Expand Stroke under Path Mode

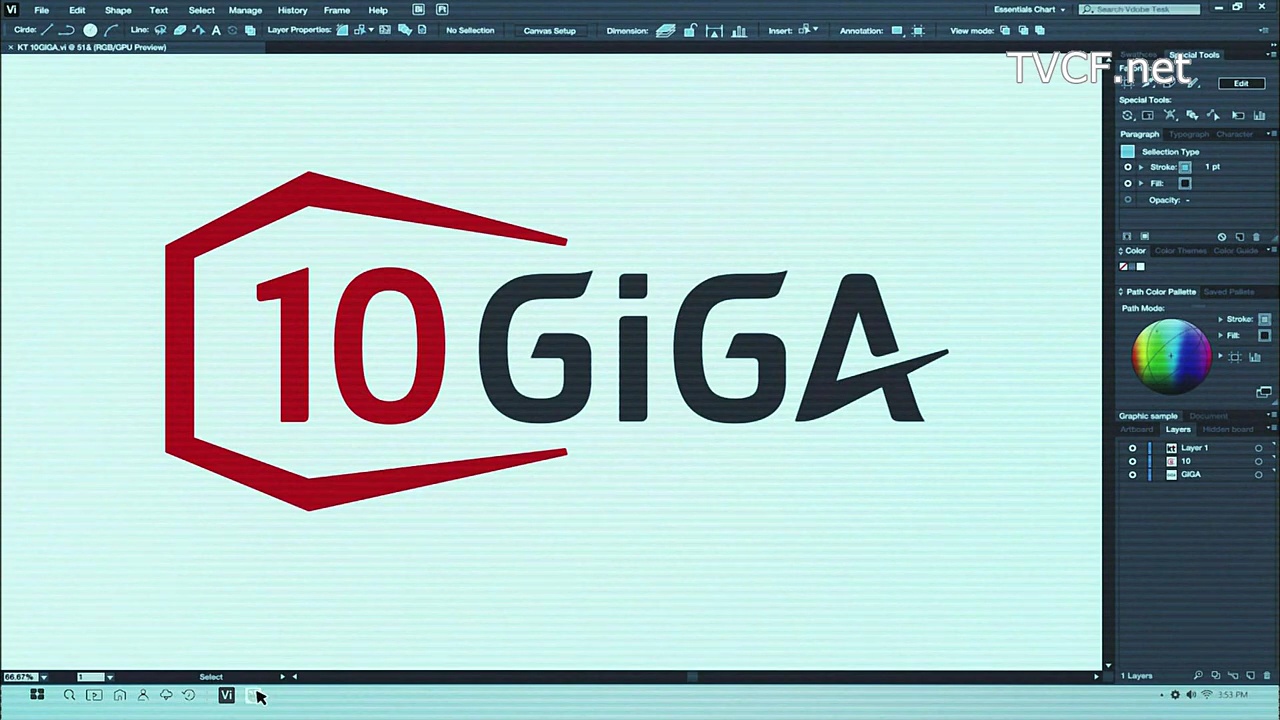coord(1220,319)
